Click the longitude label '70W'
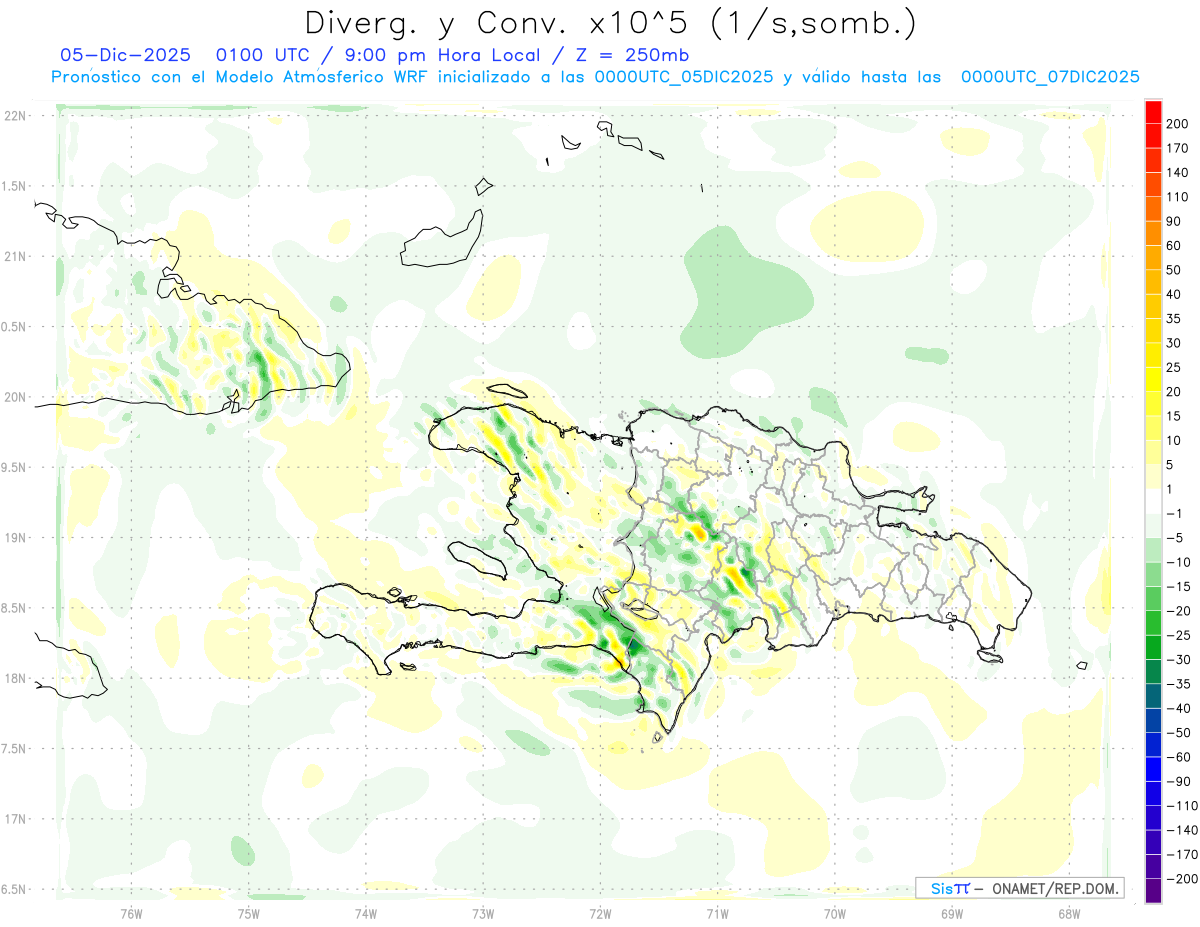 click(835, 913)
